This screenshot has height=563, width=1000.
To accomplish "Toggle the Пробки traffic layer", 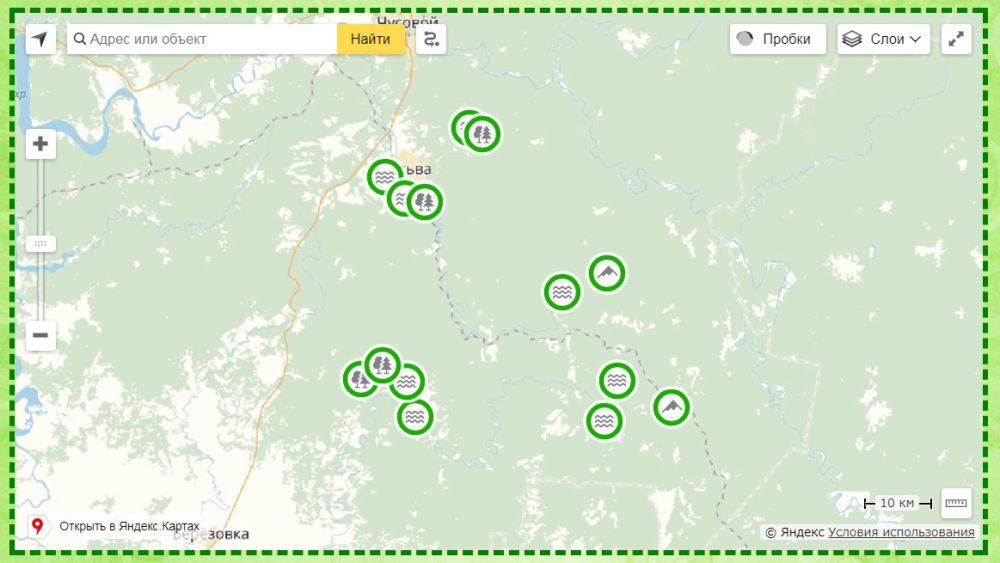I will (776, 39).
